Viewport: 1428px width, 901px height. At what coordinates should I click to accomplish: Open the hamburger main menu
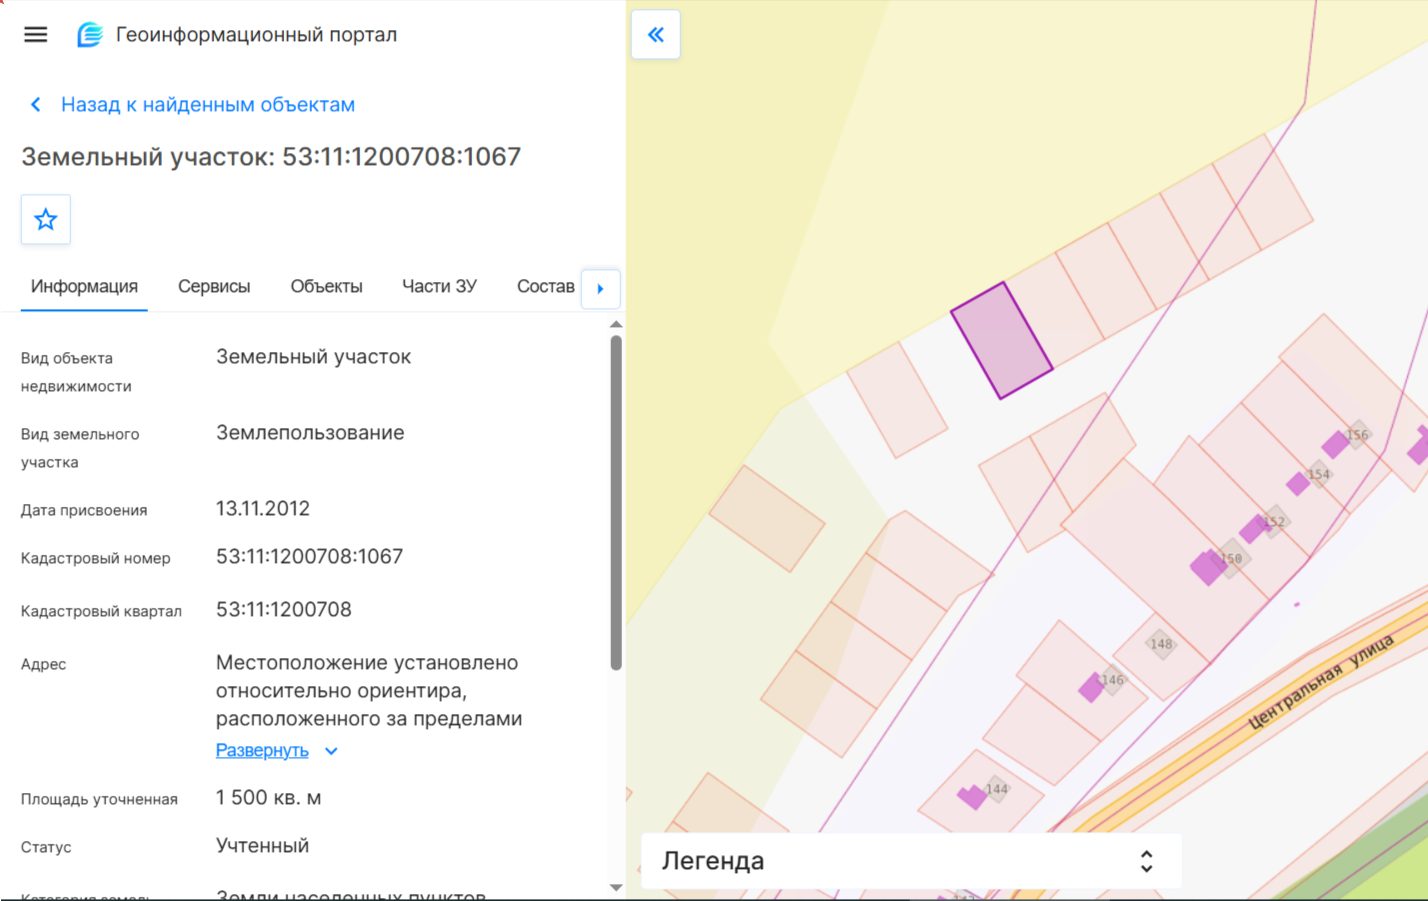(x=36, y=35)
